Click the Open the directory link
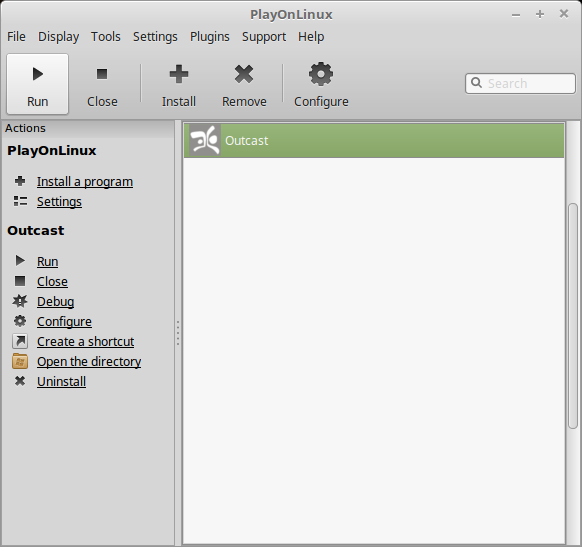Screen dimensions: 582x547 tap(89, 362)
